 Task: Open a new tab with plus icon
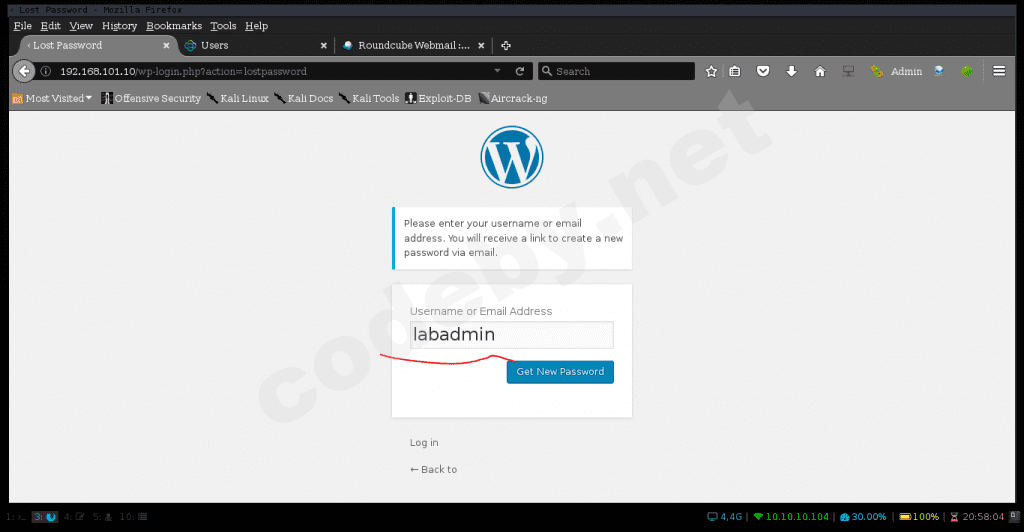[x=505, y=45]
